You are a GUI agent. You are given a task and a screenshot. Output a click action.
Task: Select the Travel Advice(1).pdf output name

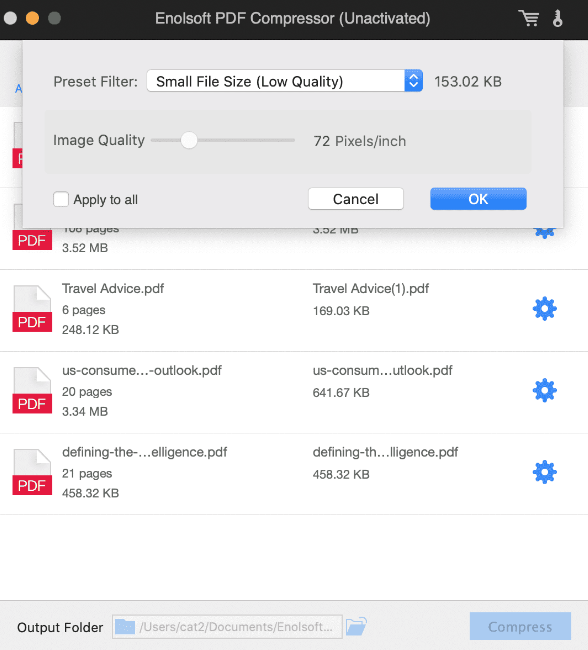coord(371,289)
